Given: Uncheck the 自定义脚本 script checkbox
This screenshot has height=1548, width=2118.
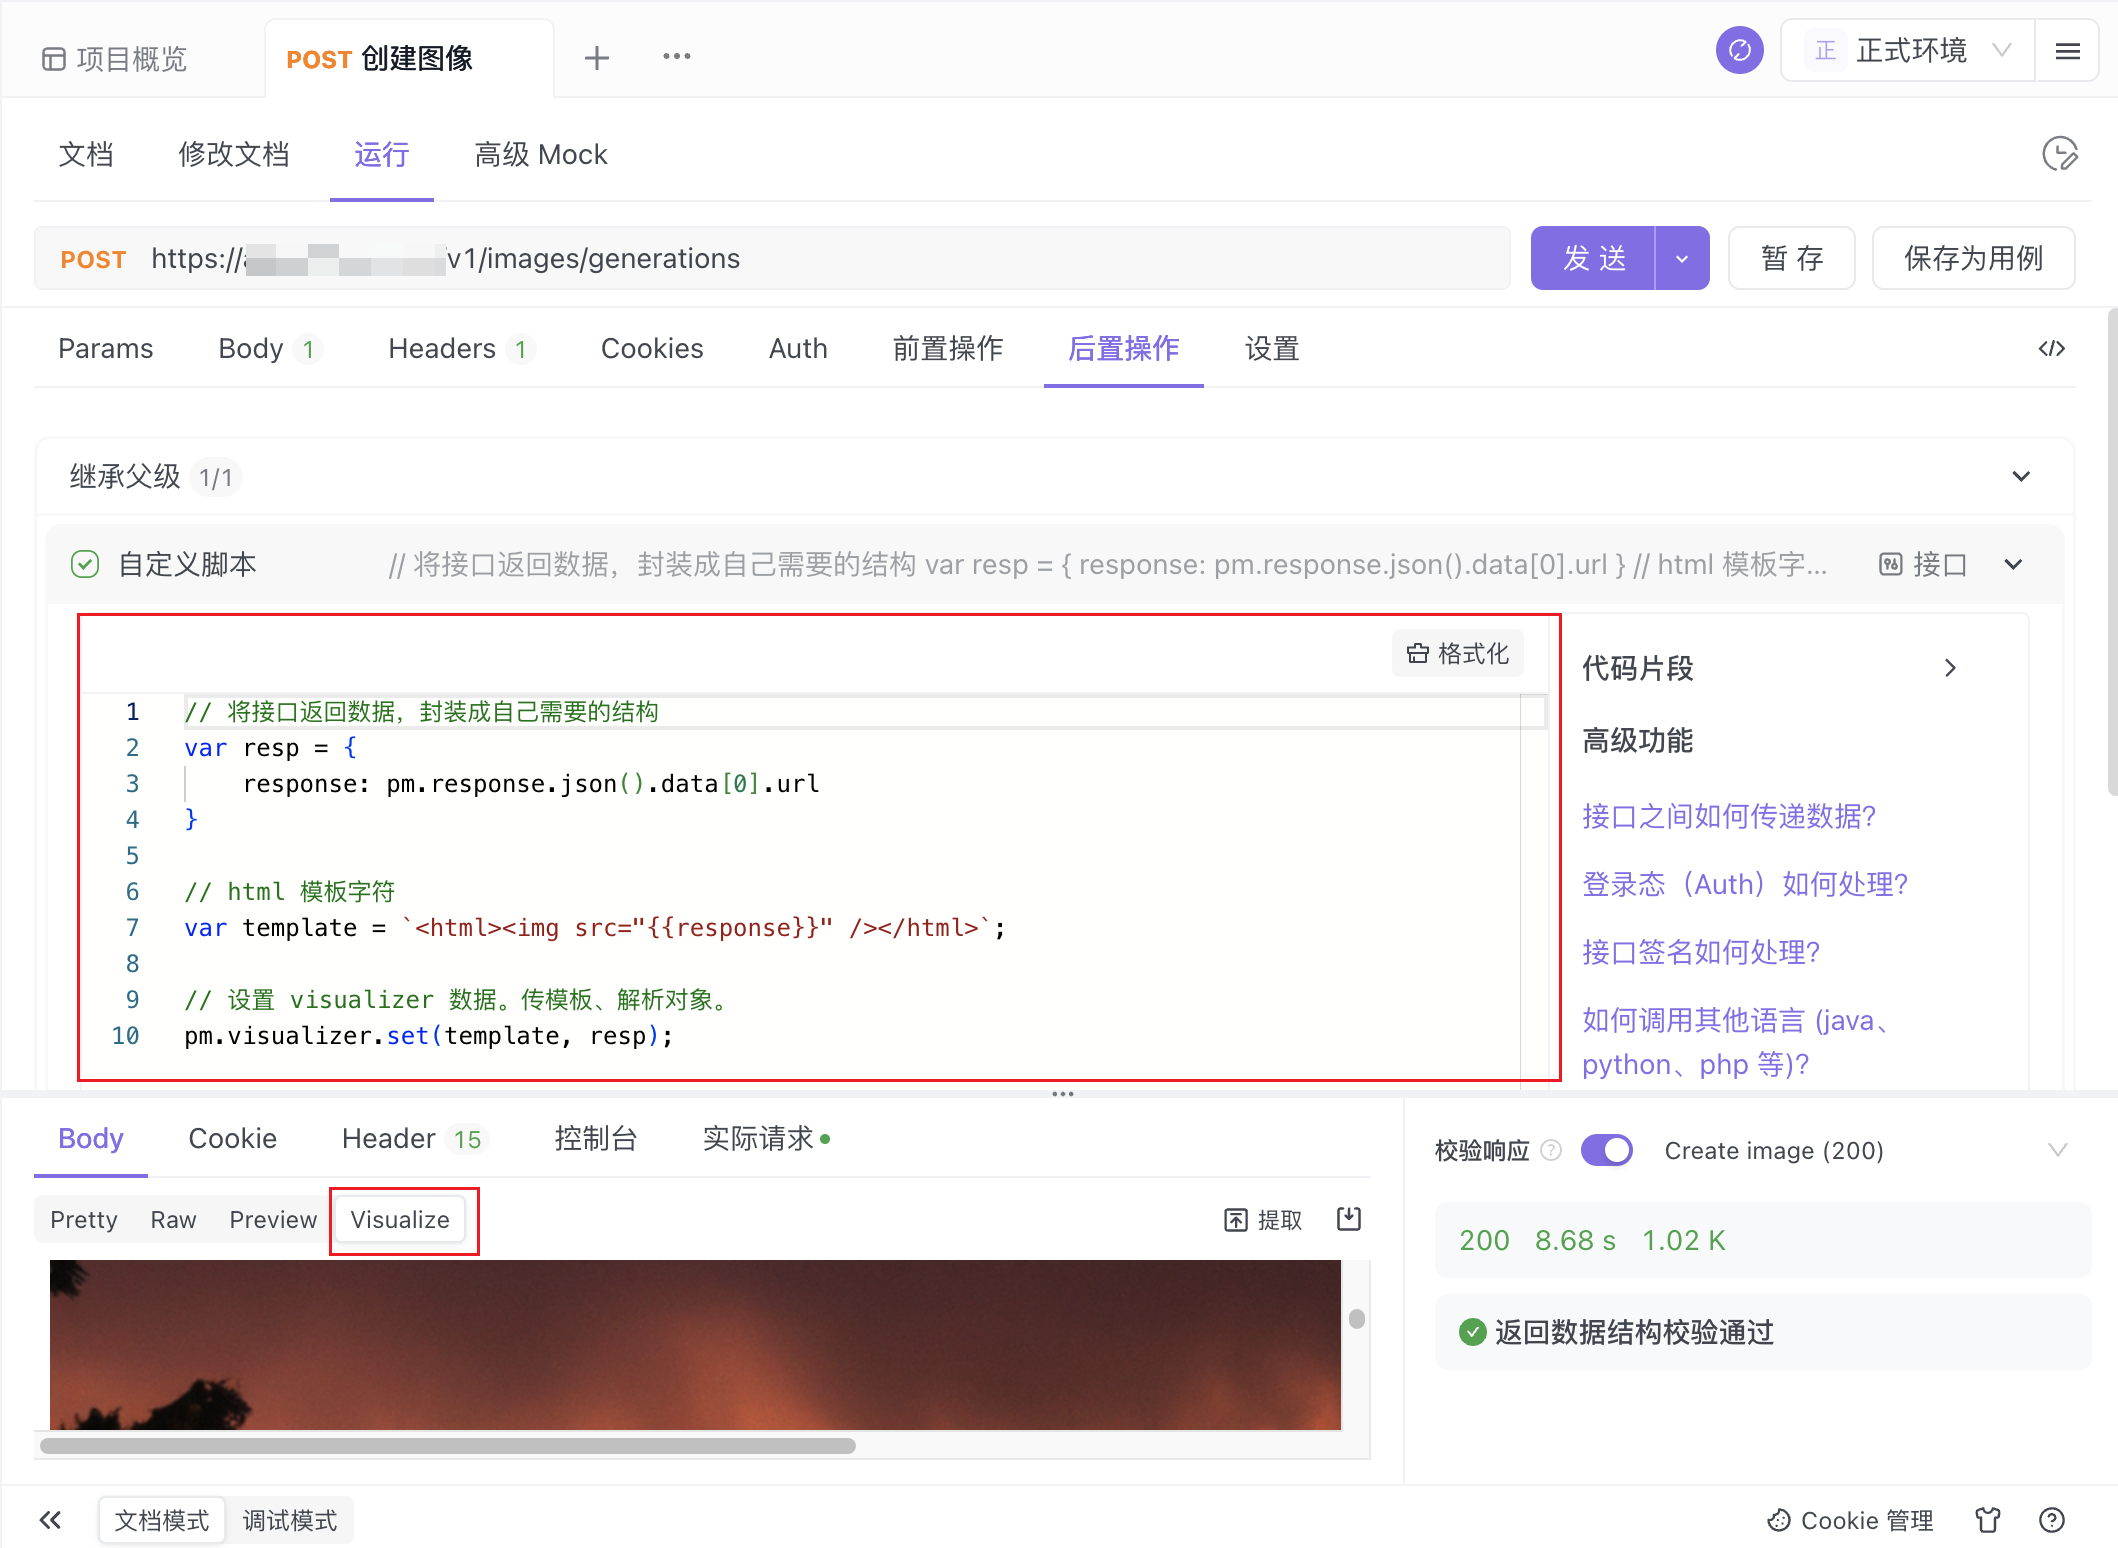Looking at the screenshot, I should point(86,564).
